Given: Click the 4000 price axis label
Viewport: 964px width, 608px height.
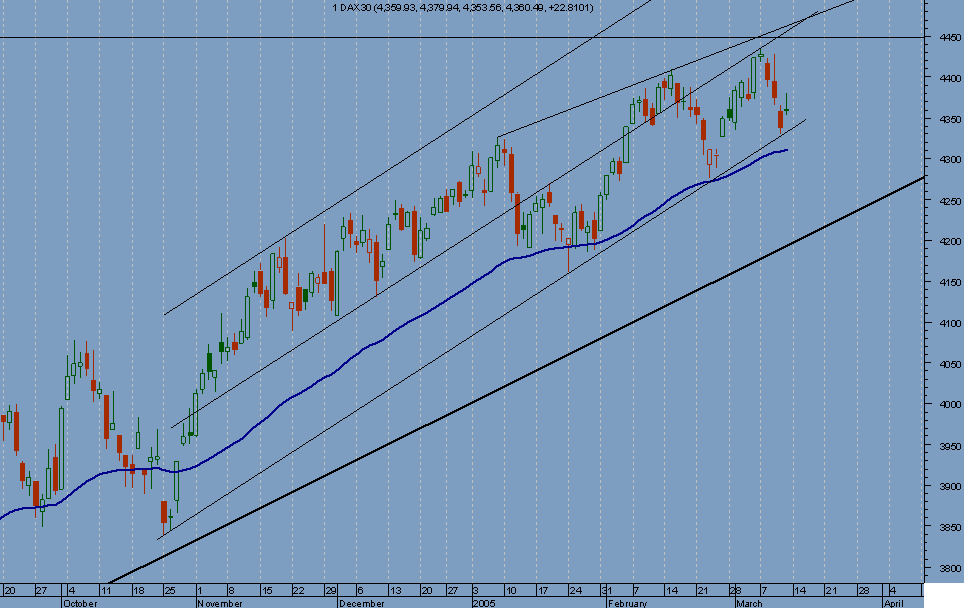Looking at the screenshot, I should (x=950, y=405).
